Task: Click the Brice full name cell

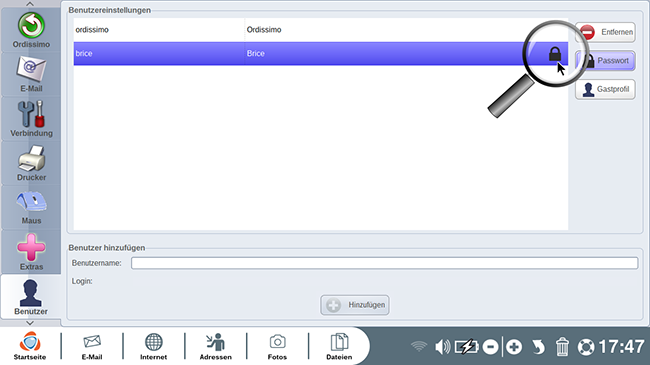Action: point(255,54)
